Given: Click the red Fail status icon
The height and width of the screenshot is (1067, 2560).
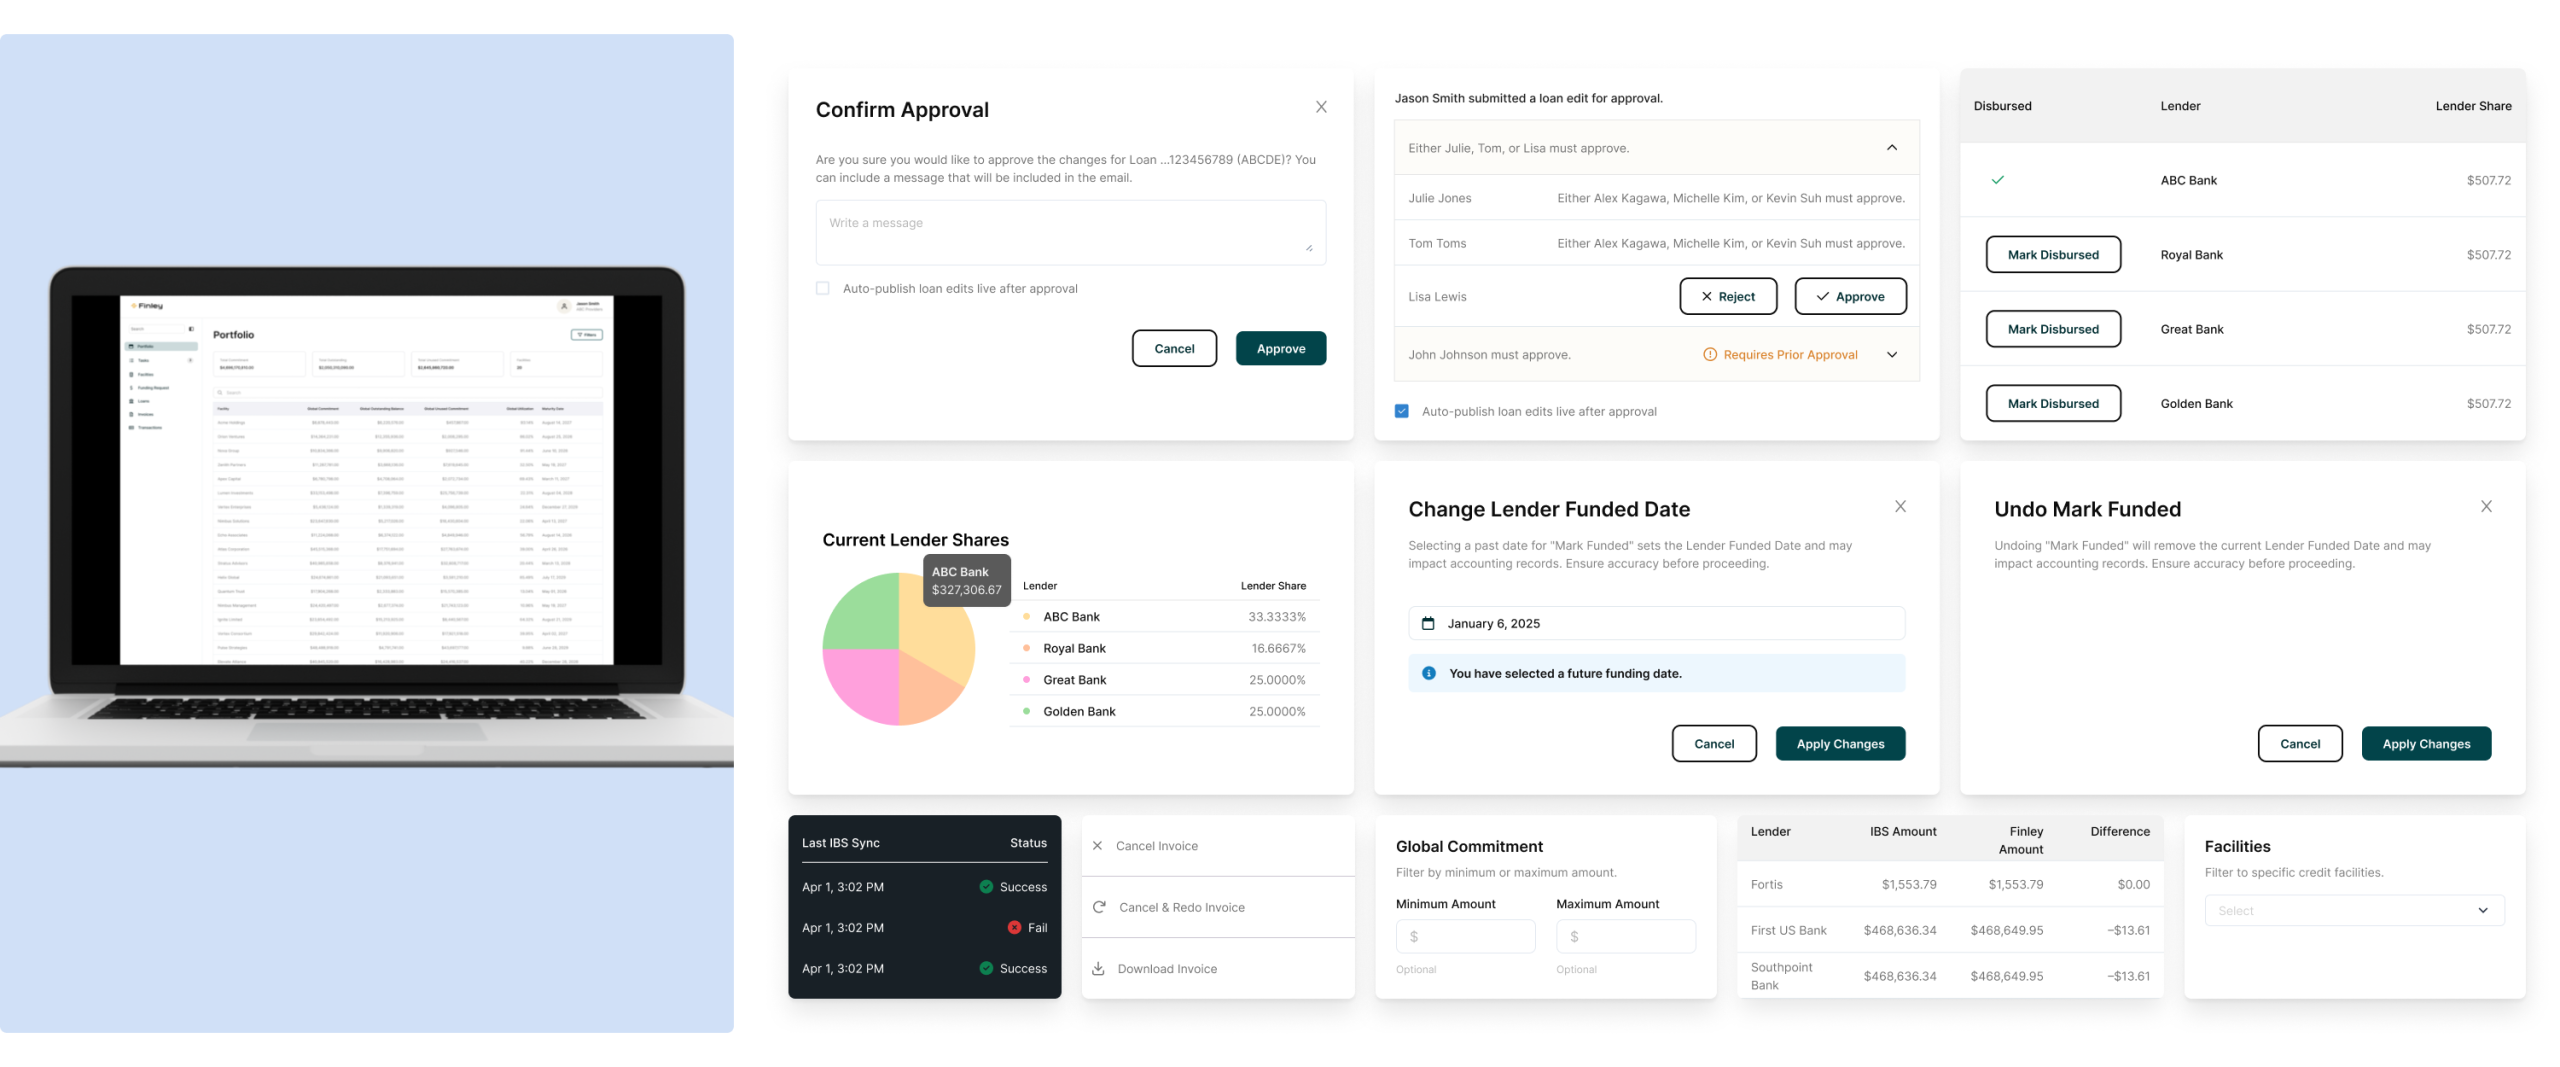Looking at the screenshot, I should click(x=1014, y=928).
